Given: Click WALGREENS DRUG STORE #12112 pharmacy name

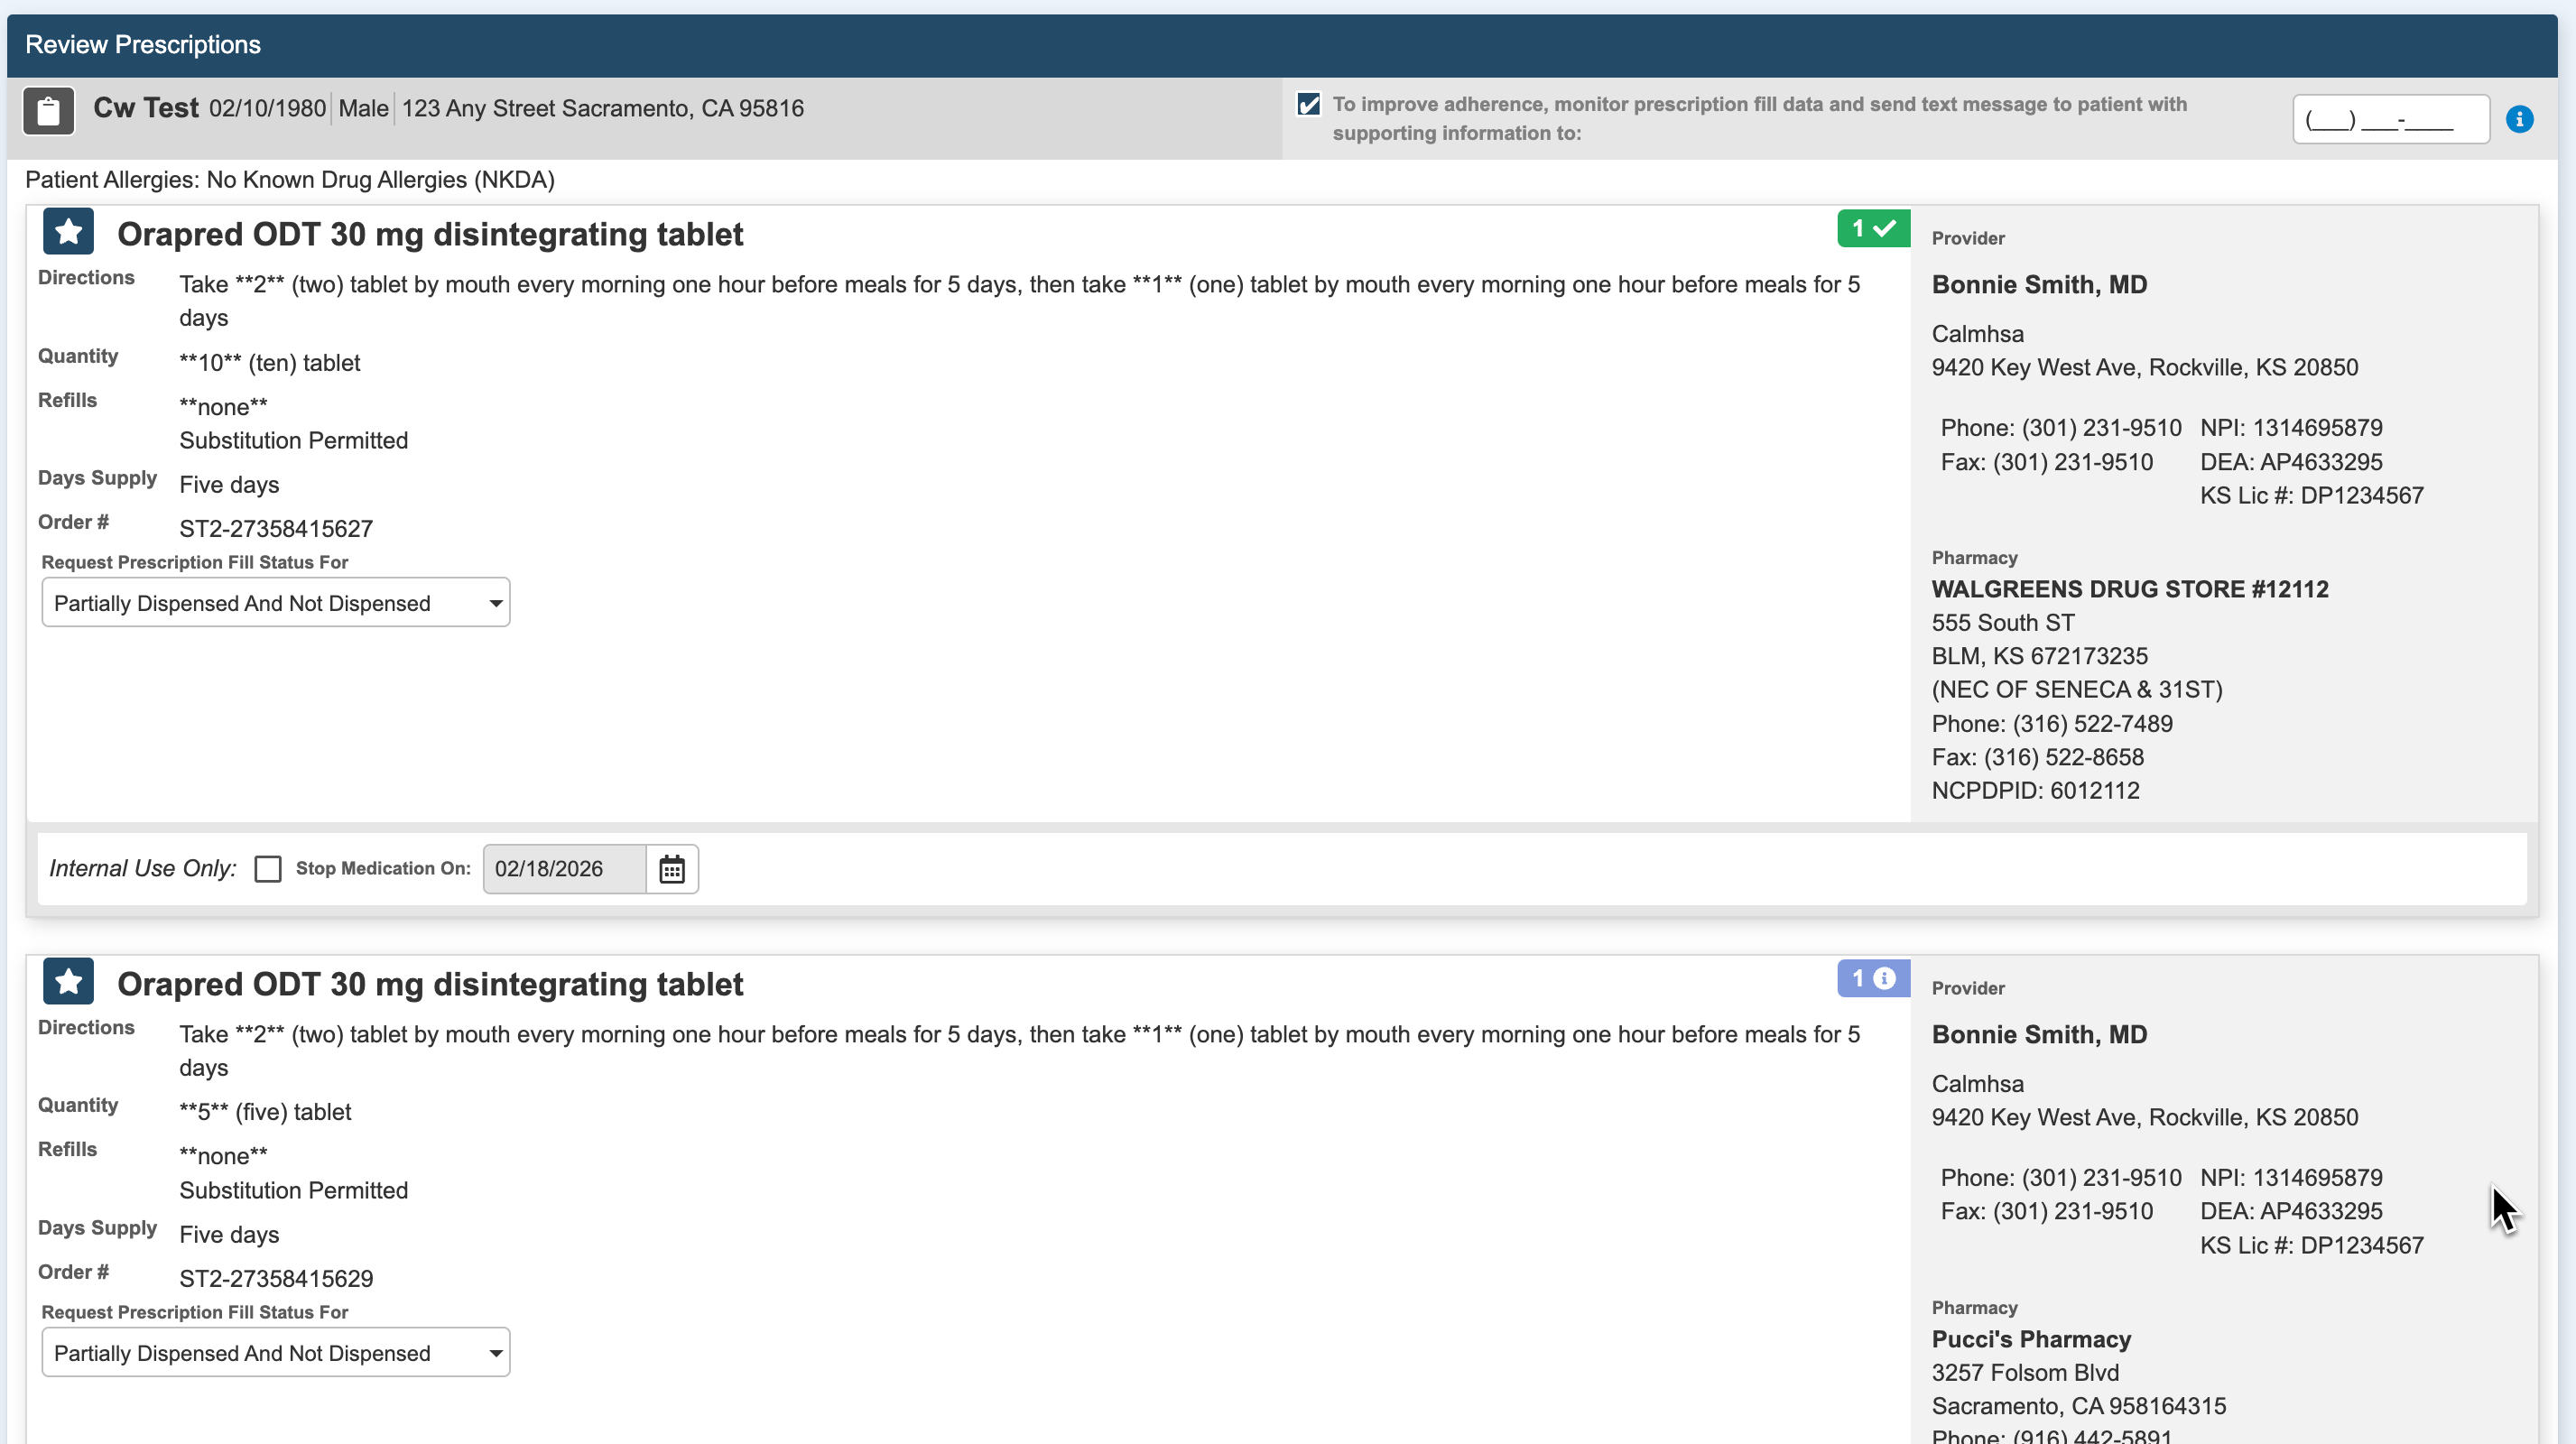Looking at the screenshot, I should point(2130,589).
